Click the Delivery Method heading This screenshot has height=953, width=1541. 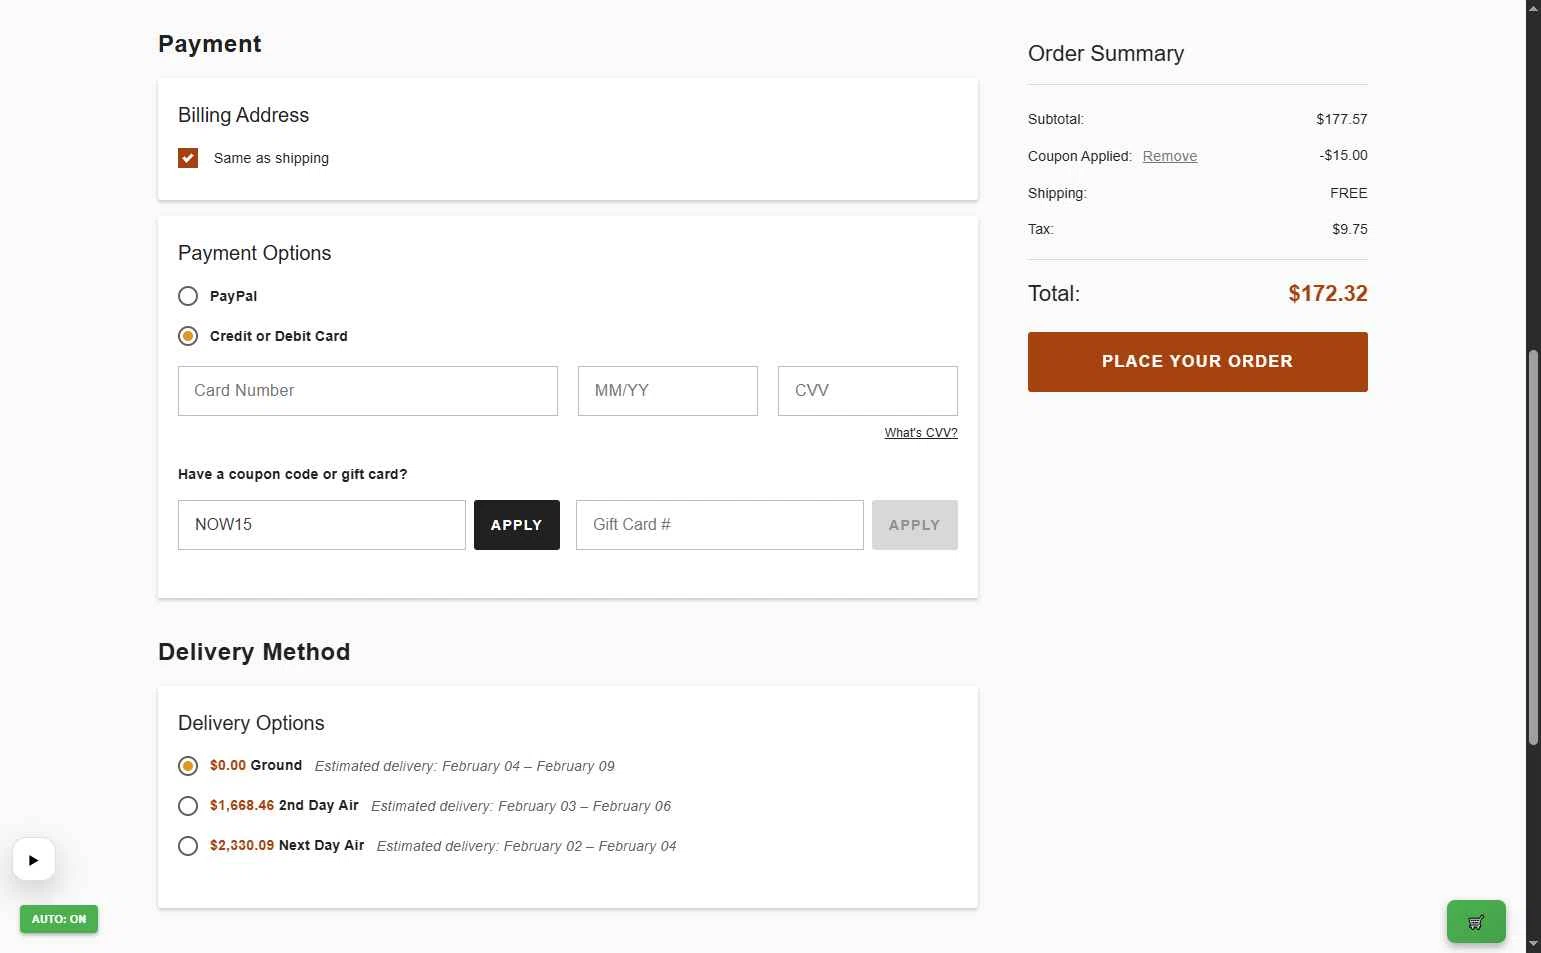tap(254, 652)
